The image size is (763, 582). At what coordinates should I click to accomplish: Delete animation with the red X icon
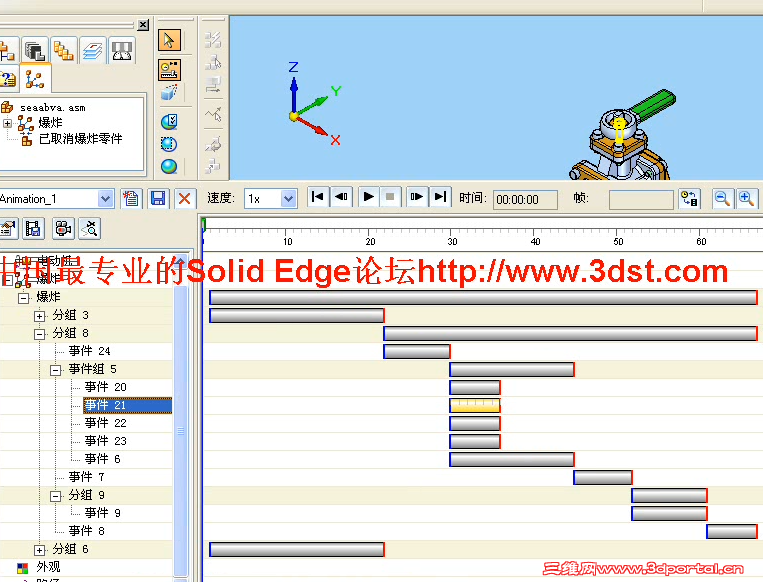coord(184,198)
